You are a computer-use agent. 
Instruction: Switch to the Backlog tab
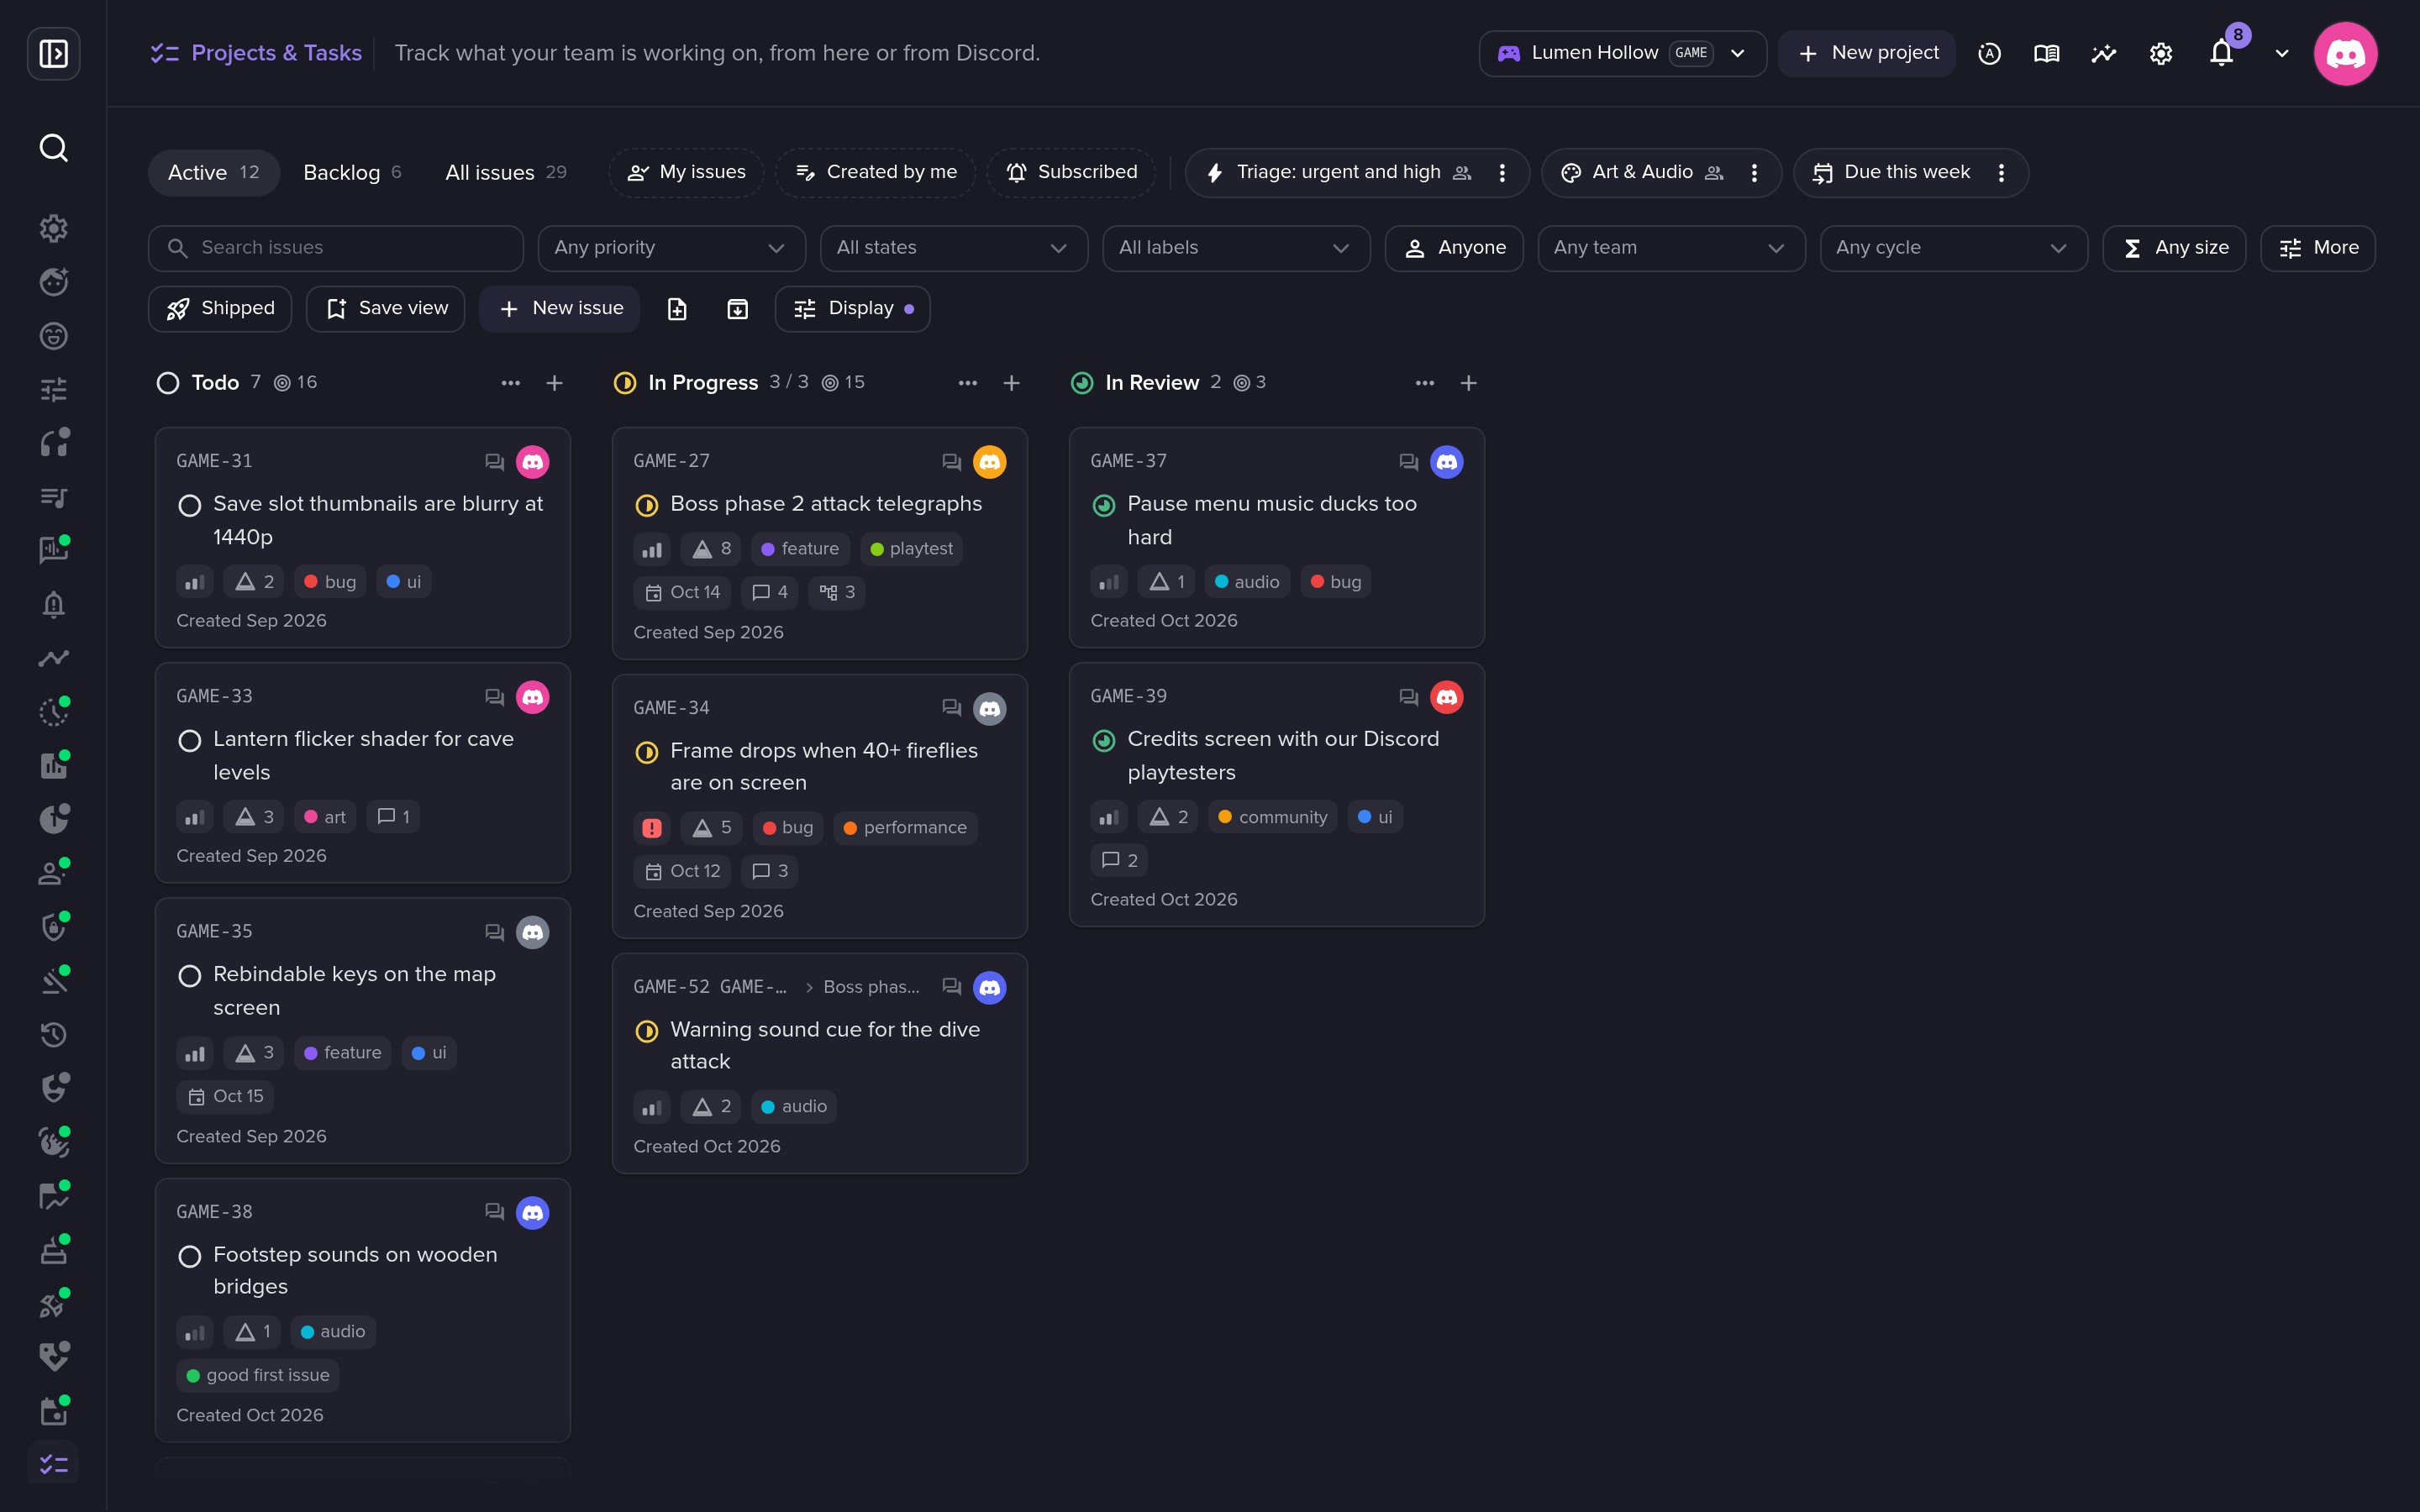tap(352, 173)
